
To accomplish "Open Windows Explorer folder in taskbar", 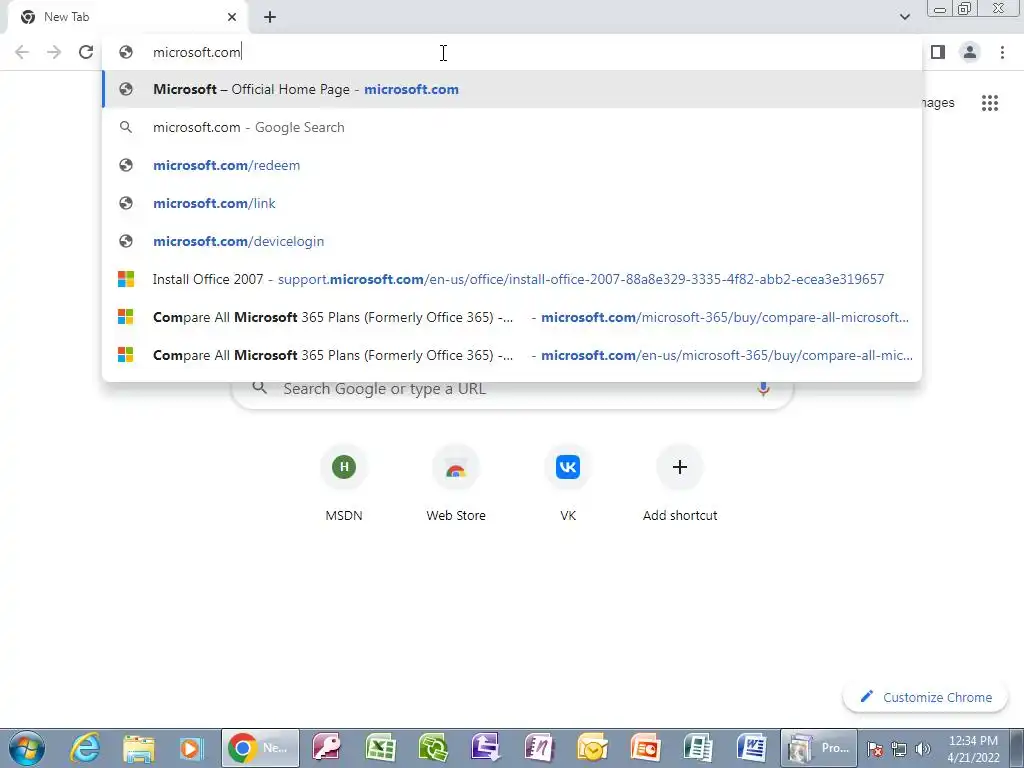I will point(138,748).
